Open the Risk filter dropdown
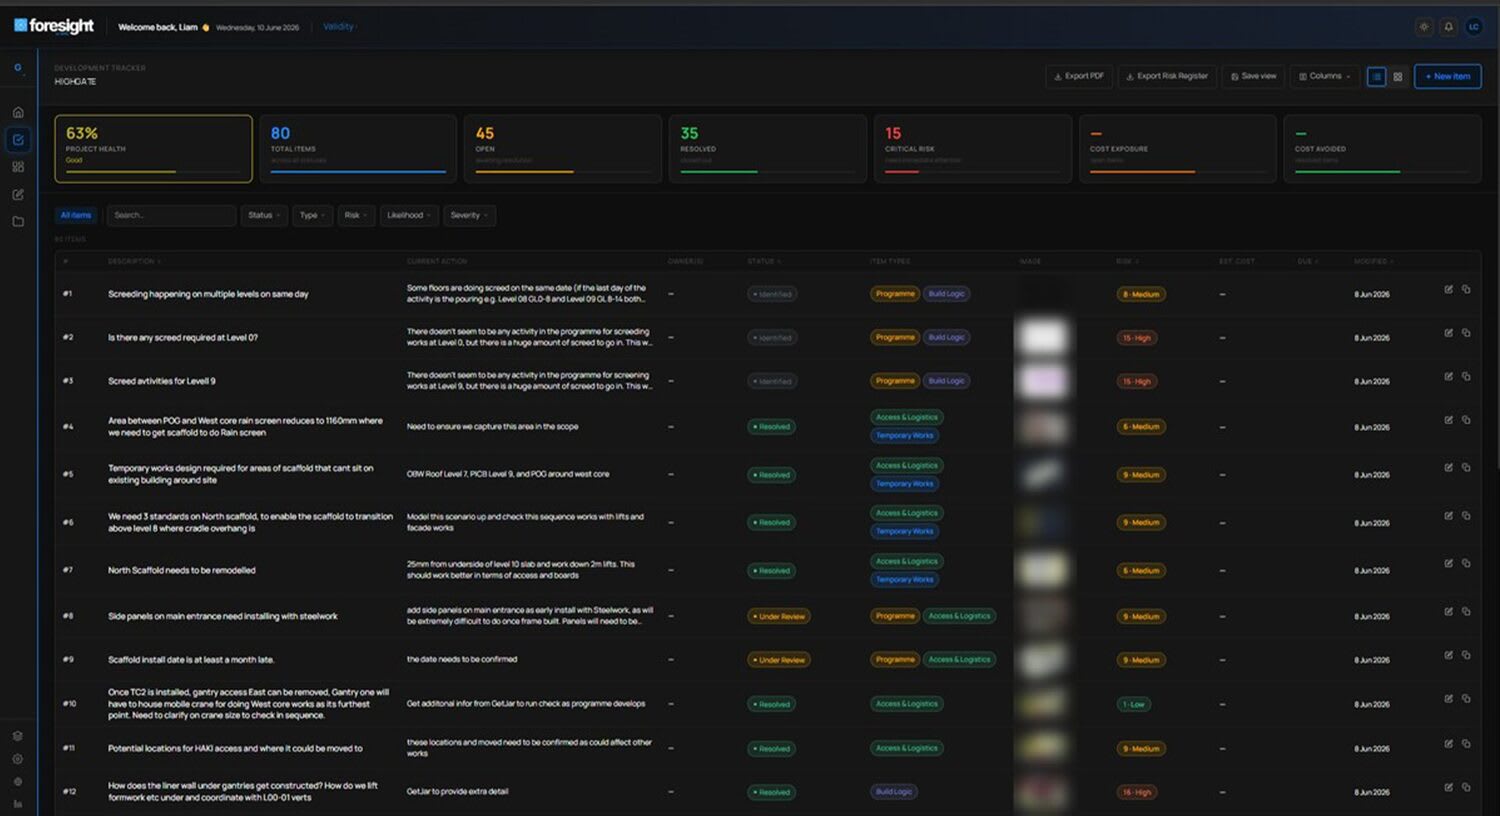1500x816 pixels. coord(356,215)
